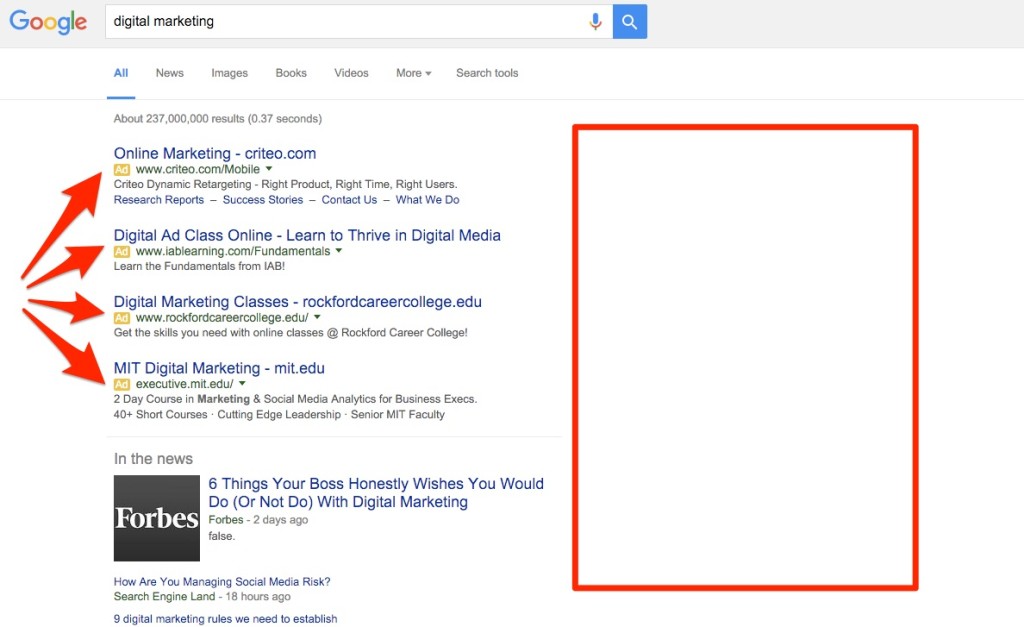Open dropdown arrow next to executive.mit.edu
1024x627 pixels.
pyautogui.click(x=242, y=384)
